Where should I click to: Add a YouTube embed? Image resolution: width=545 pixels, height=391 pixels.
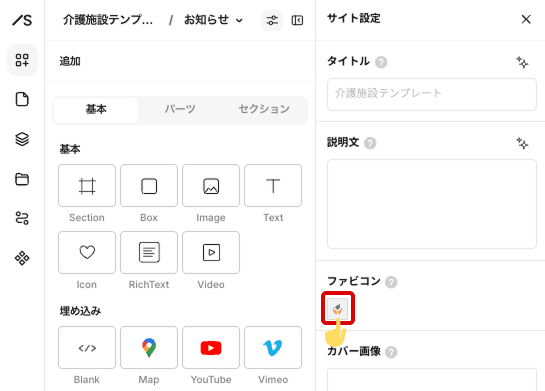[211, 348]
